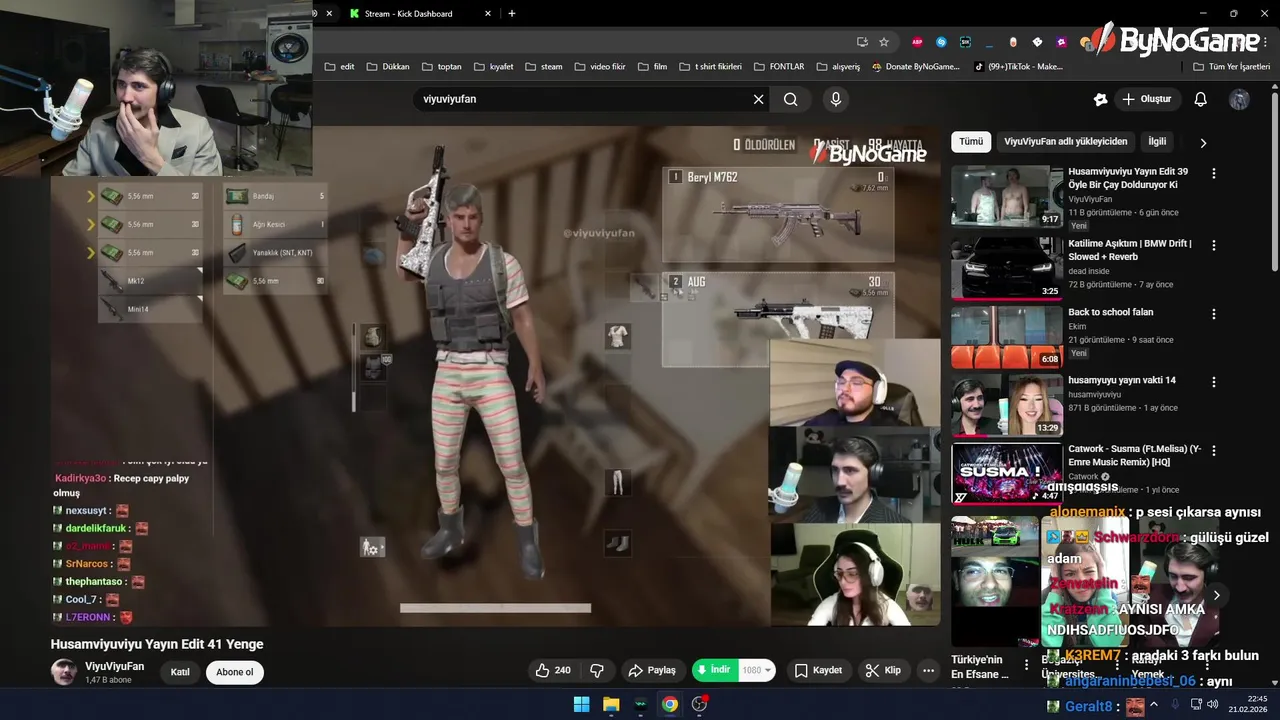The image size is (1280, 720).
Task: Open Donate ByNoGame bookmark
Action: tap(915, 67)
